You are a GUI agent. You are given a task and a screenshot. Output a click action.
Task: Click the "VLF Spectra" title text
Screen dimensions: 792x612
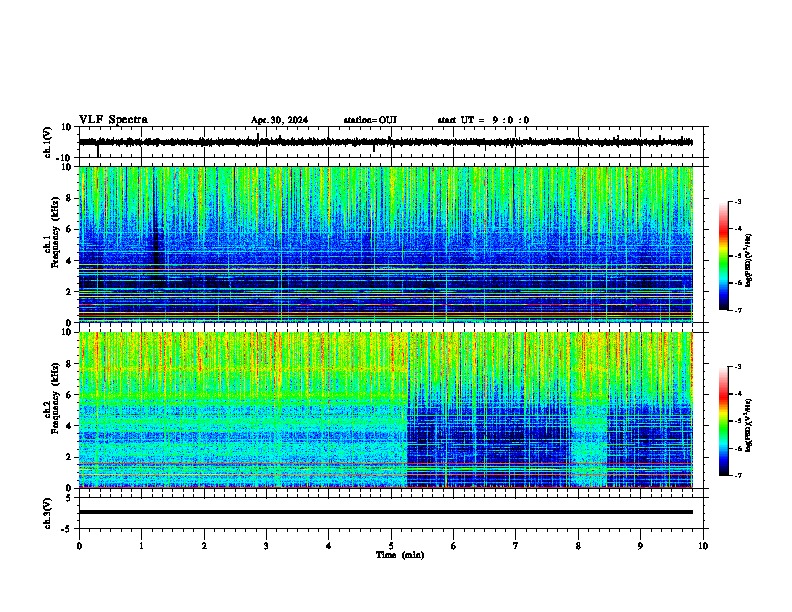tap(113, 120)
